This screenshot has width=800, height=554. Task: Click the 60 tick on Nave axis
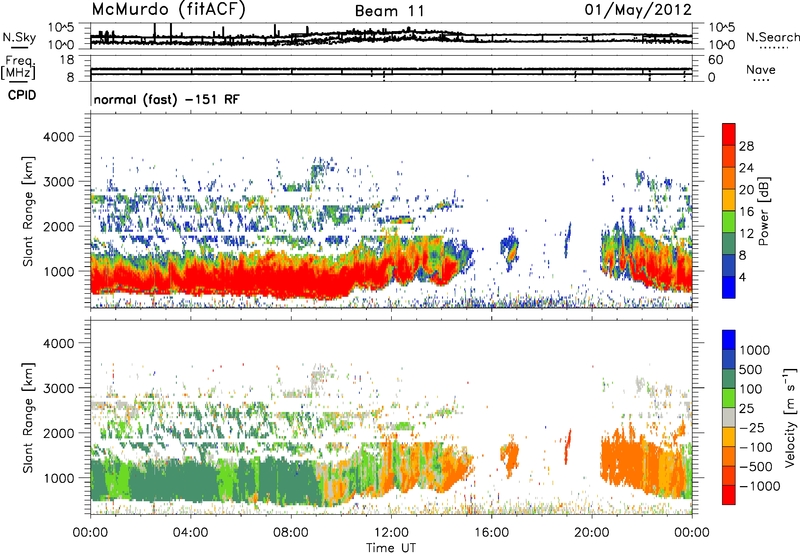point(715,60)
